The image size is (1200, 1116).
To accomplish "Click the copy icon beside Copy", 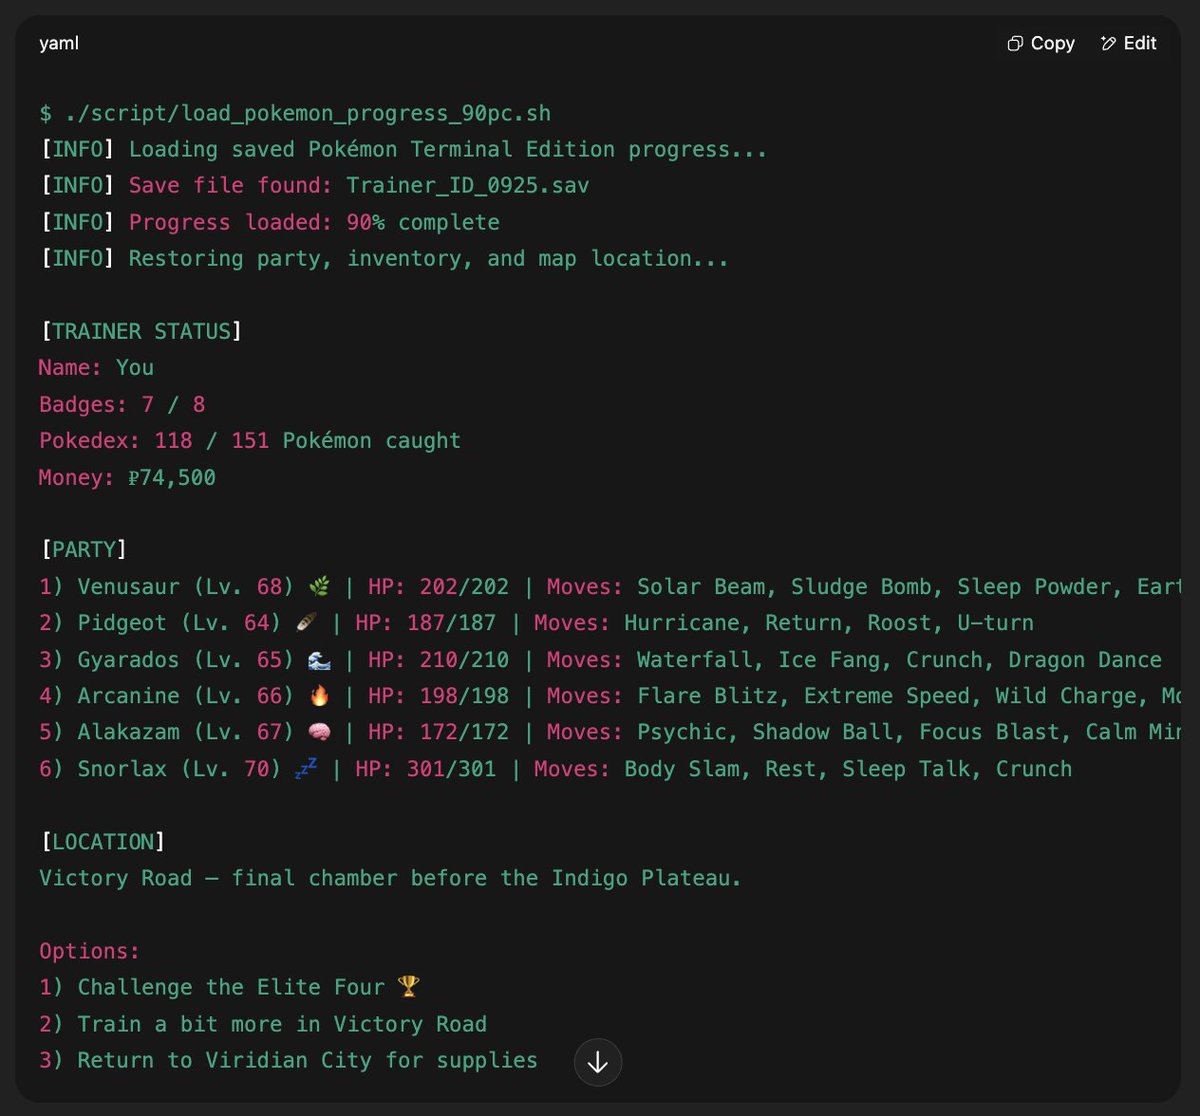I will click(x=1015, y=43).
